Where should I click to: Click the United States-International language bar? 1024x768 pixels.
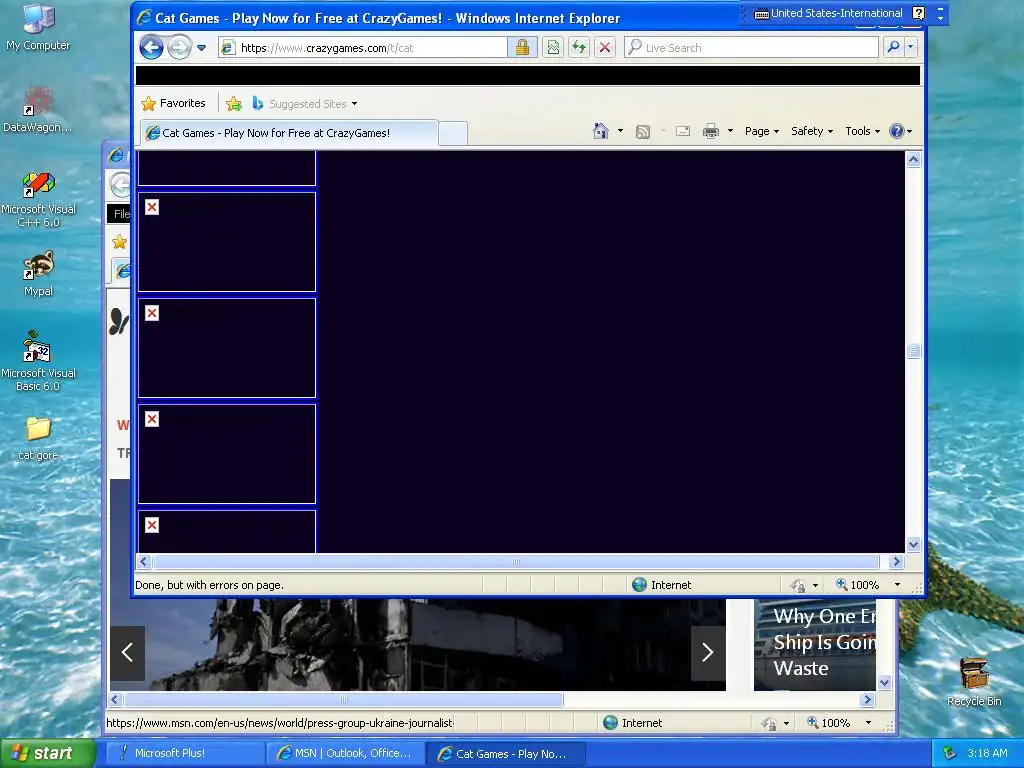click(829, 13)
